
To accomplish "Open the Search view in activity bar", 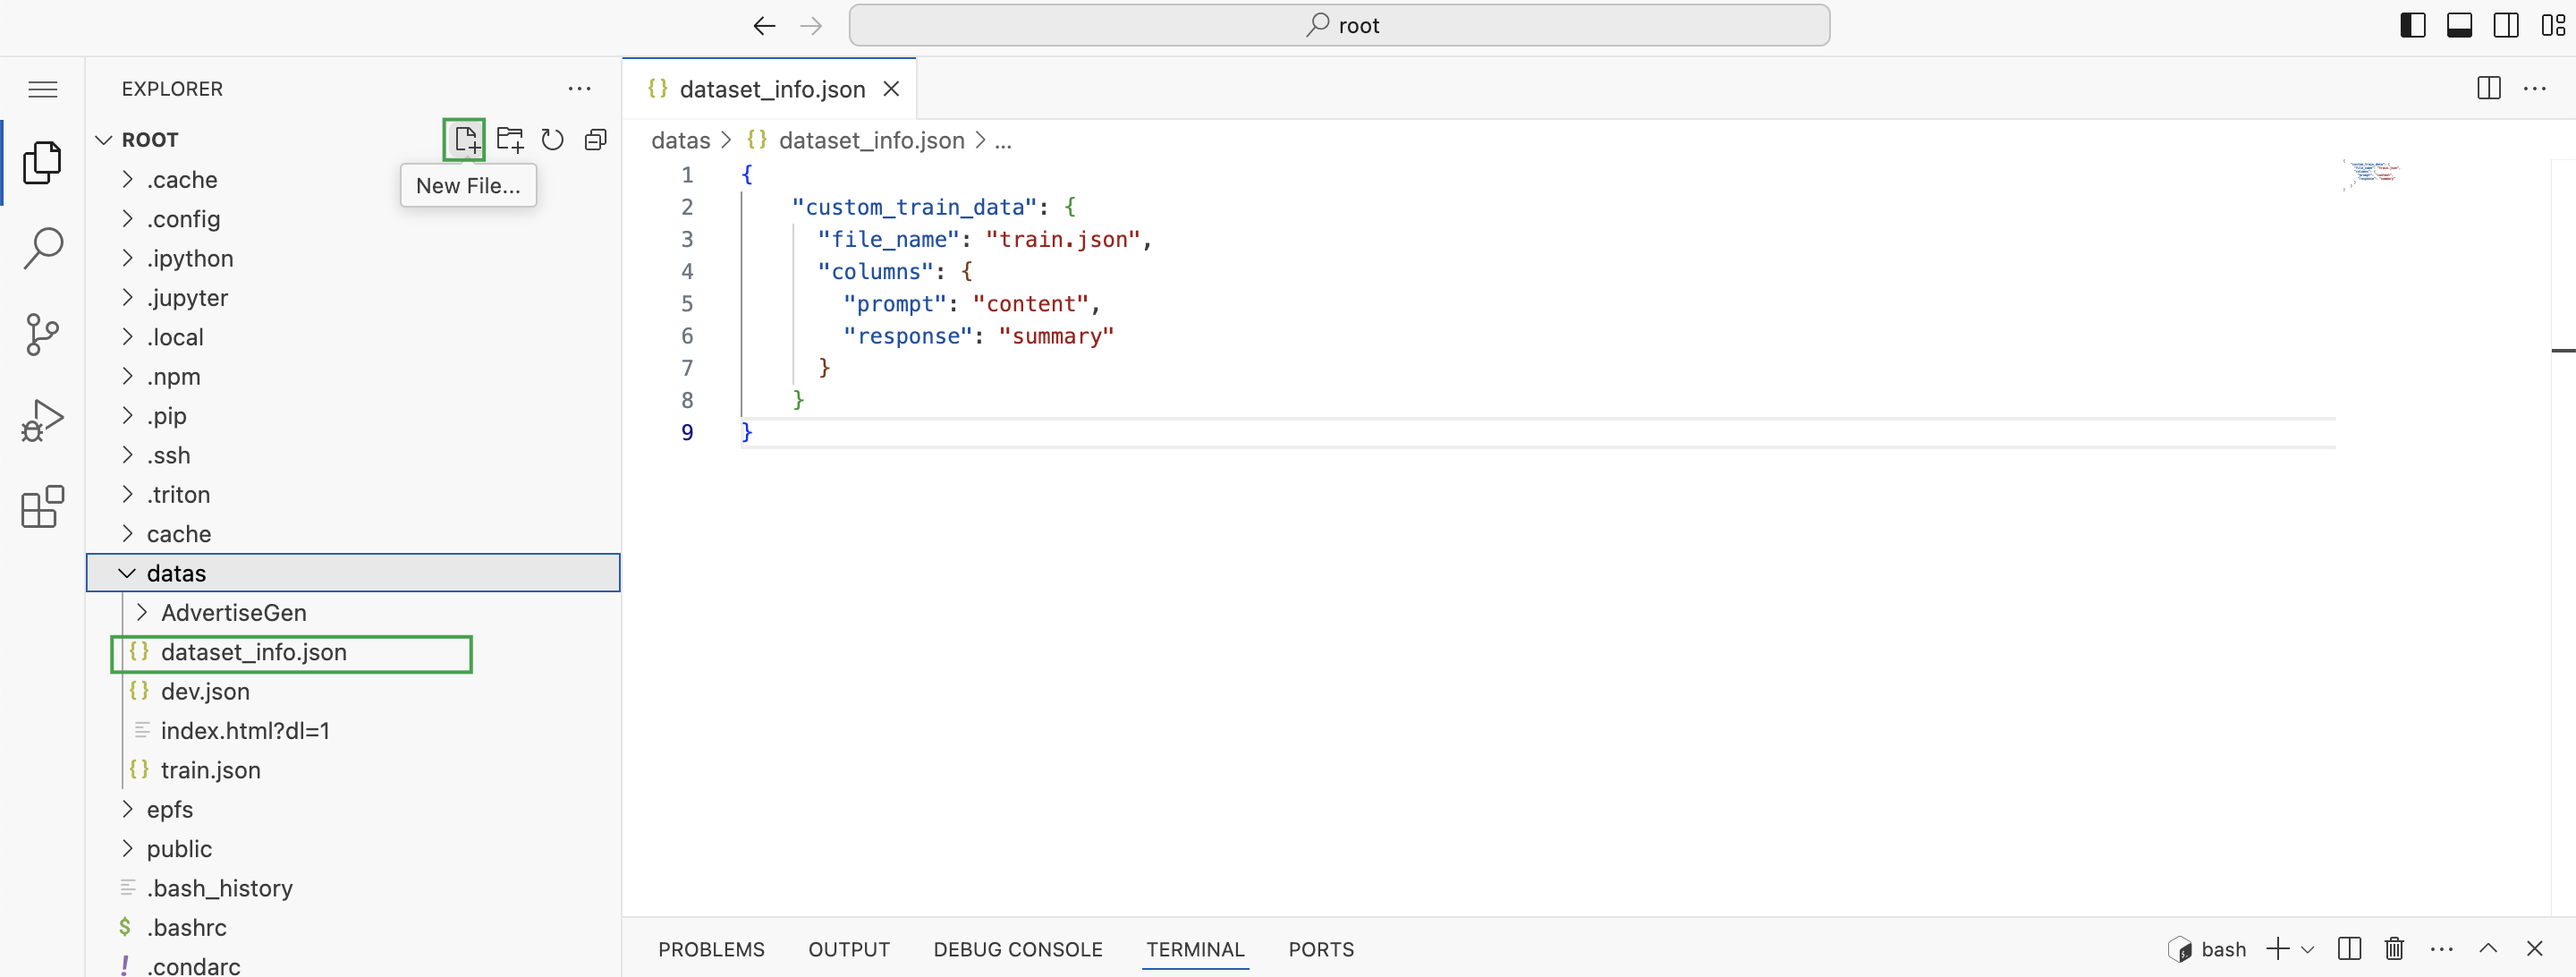I will (42, 248).
